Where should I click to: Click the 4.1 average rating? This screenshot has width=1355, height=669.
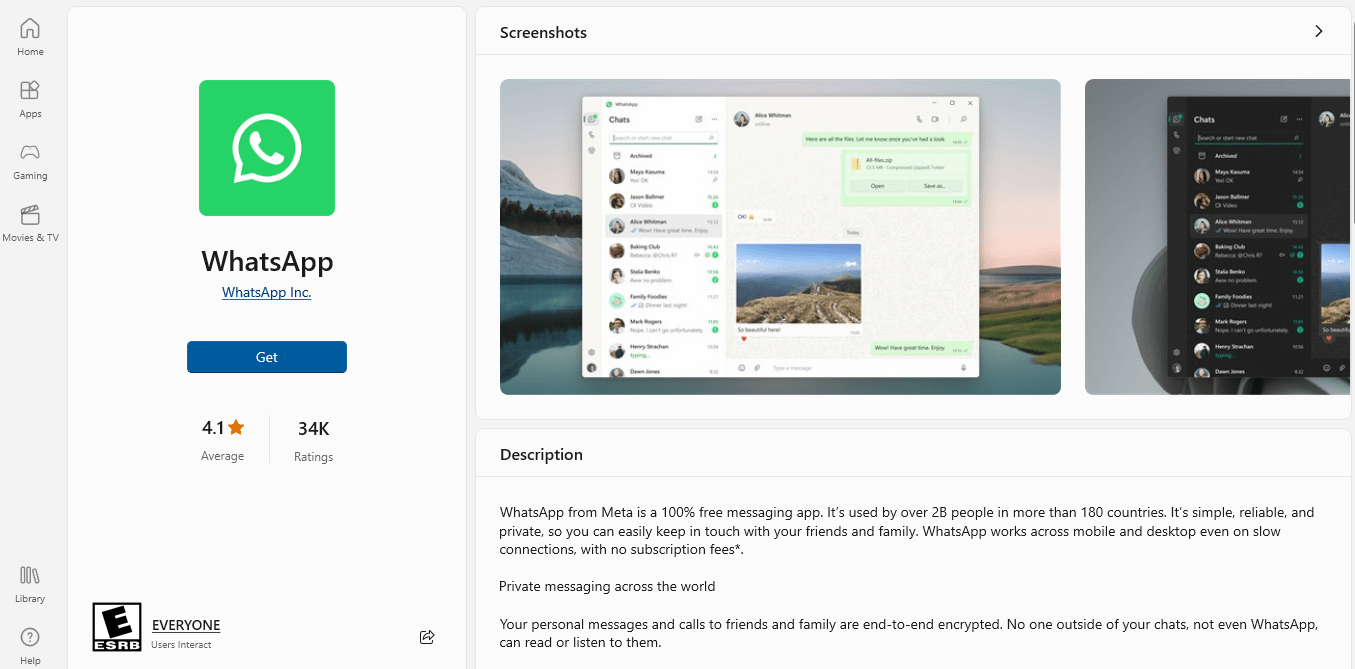[215, 426]
